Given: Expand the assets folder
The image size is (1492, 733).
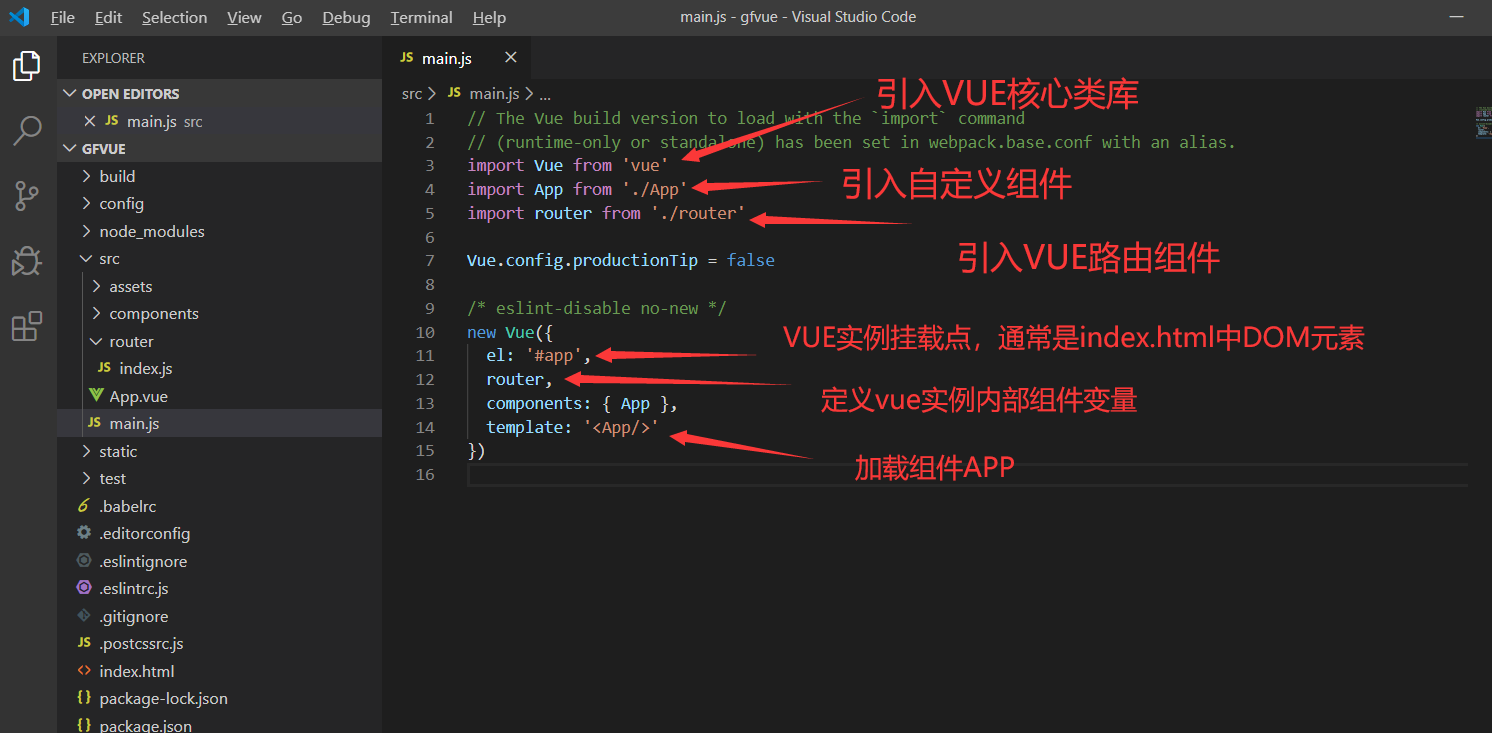Looking at the screenshot, I should click(219, 286).
